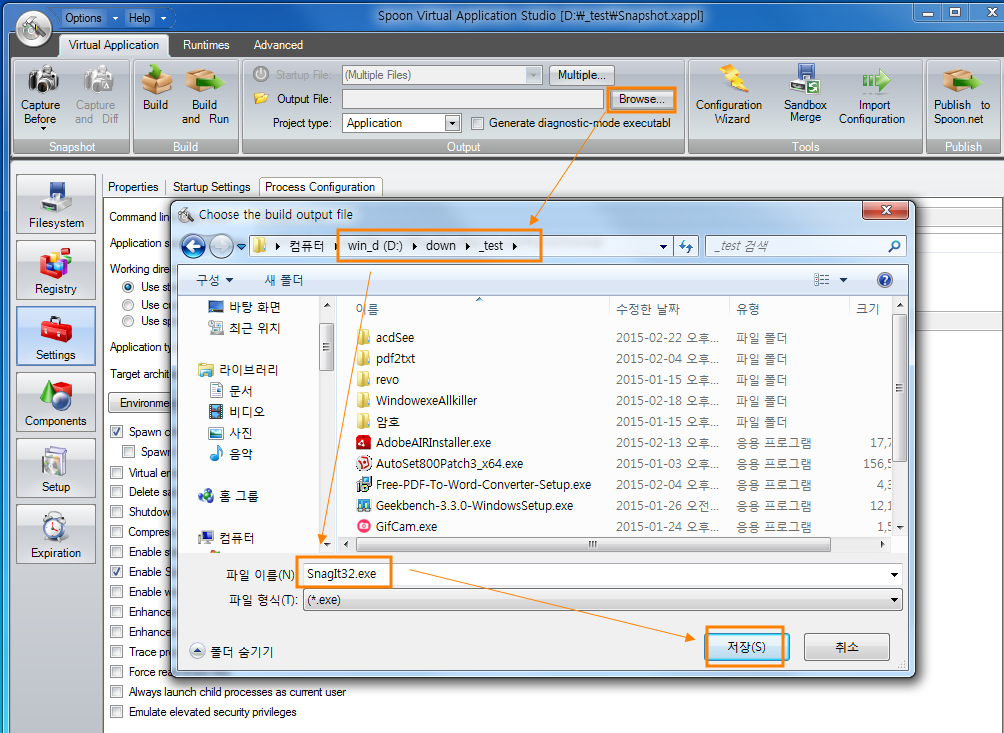Open the view options dropdown arrow
This screenshot has width=1004, height=733.
point(843,280)
